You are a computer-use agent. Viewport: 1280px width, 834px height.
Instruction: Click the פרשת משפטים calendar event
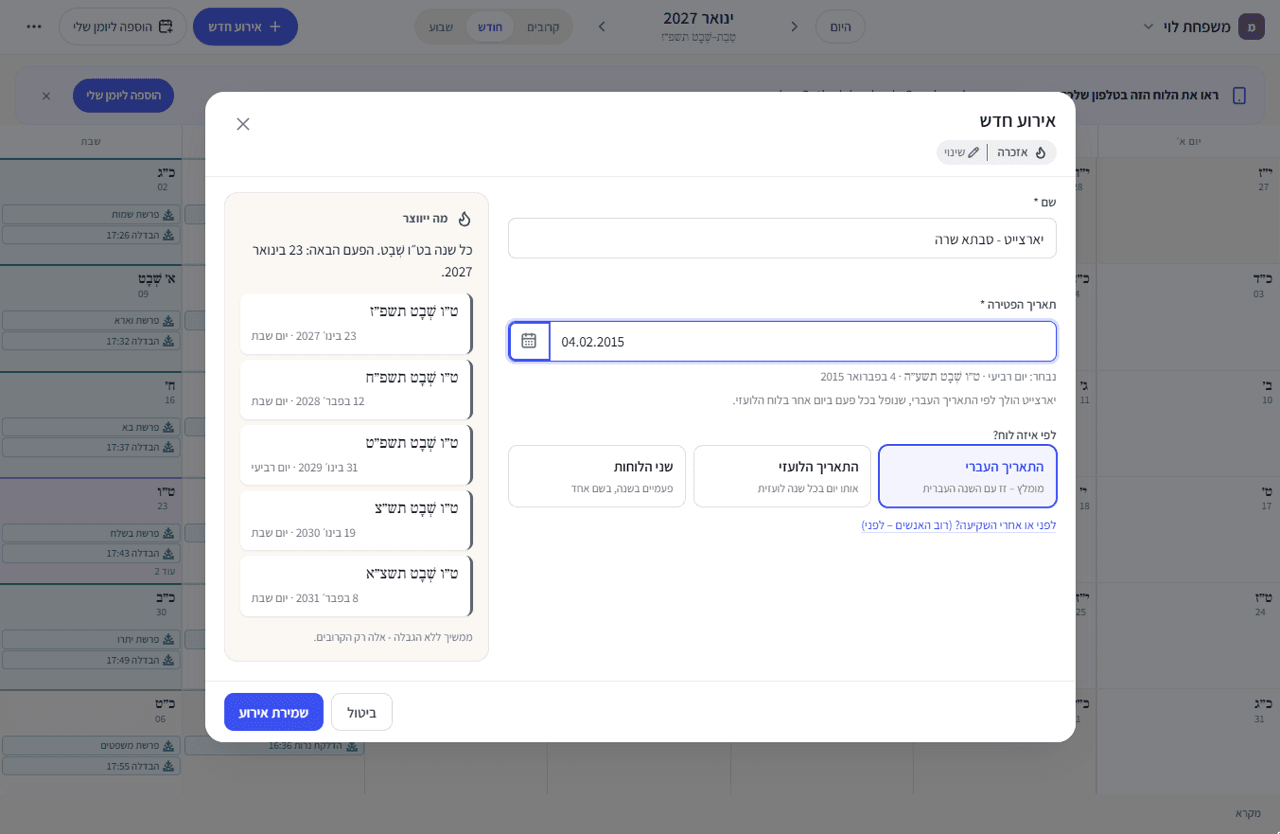point(92,745)
